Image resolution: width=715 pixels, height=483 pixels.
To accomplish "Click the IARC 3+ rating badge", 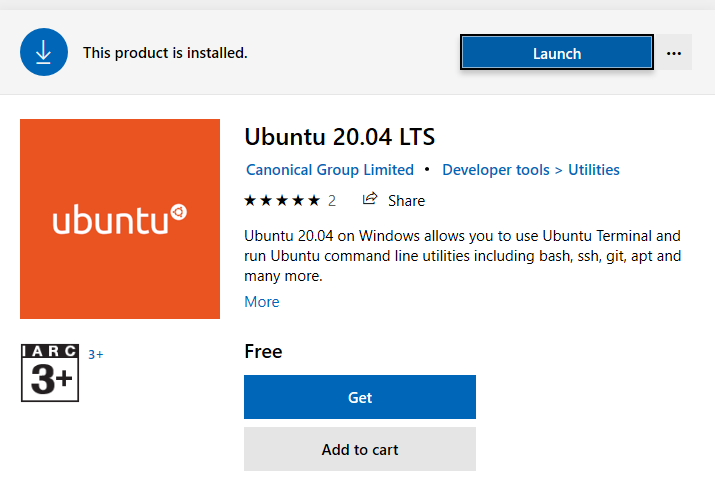I will pos(50,373).
